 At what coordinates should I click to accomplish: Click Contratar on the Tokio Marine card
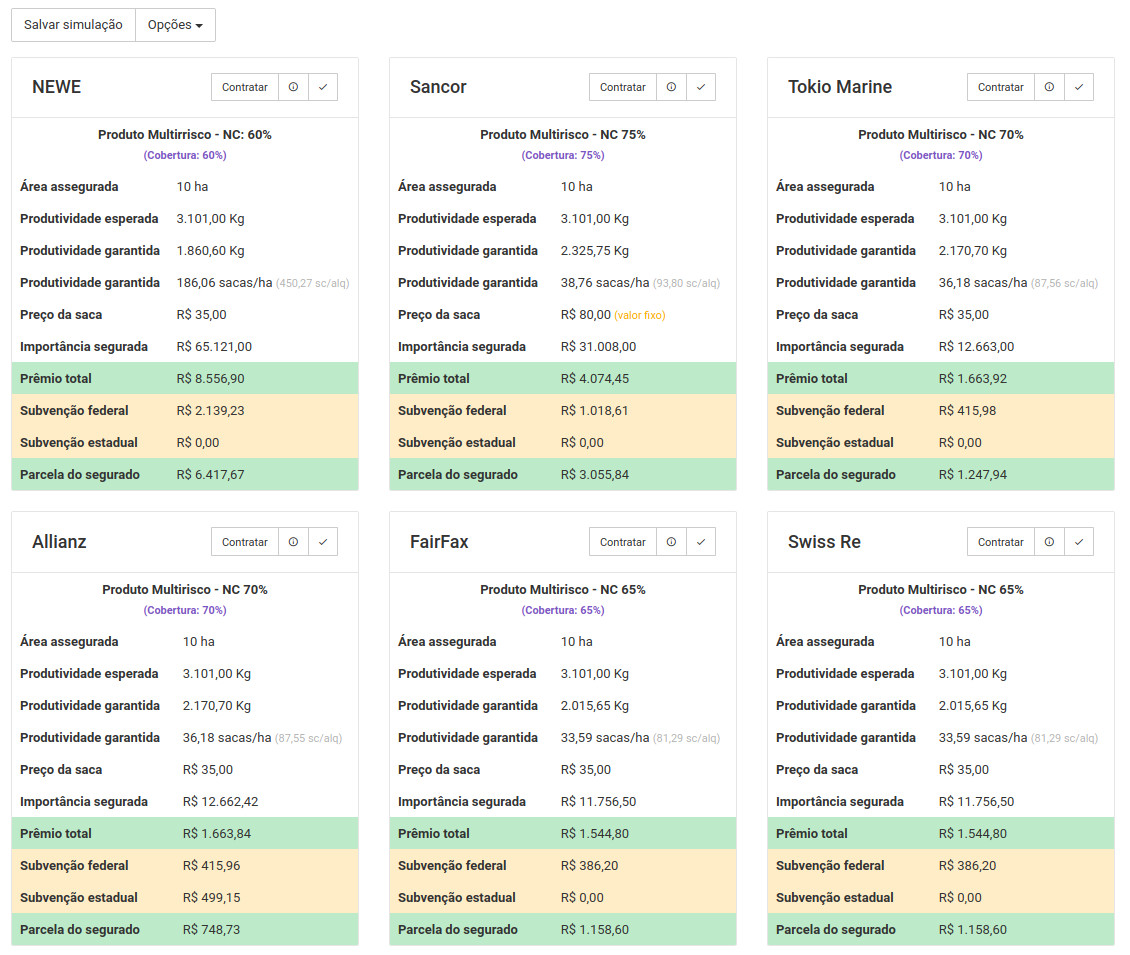1000,87
